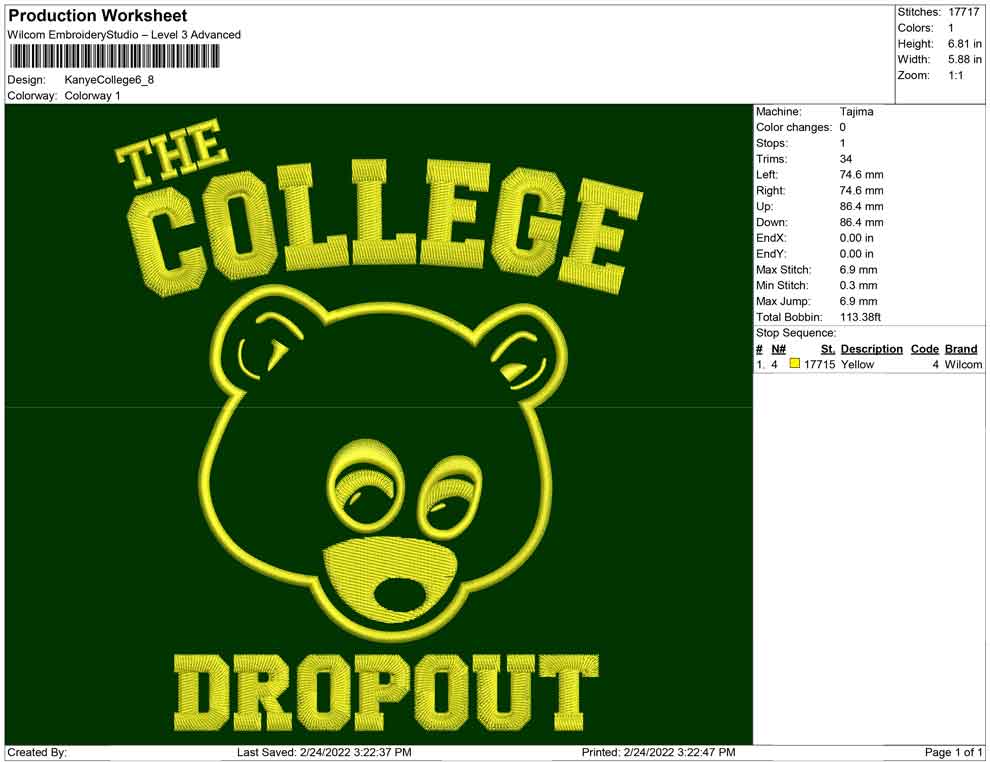The width and height of the screenshot is (990, 762).
Task: Click the 'Created By:' footer label
Action: (x=37, y=752)
